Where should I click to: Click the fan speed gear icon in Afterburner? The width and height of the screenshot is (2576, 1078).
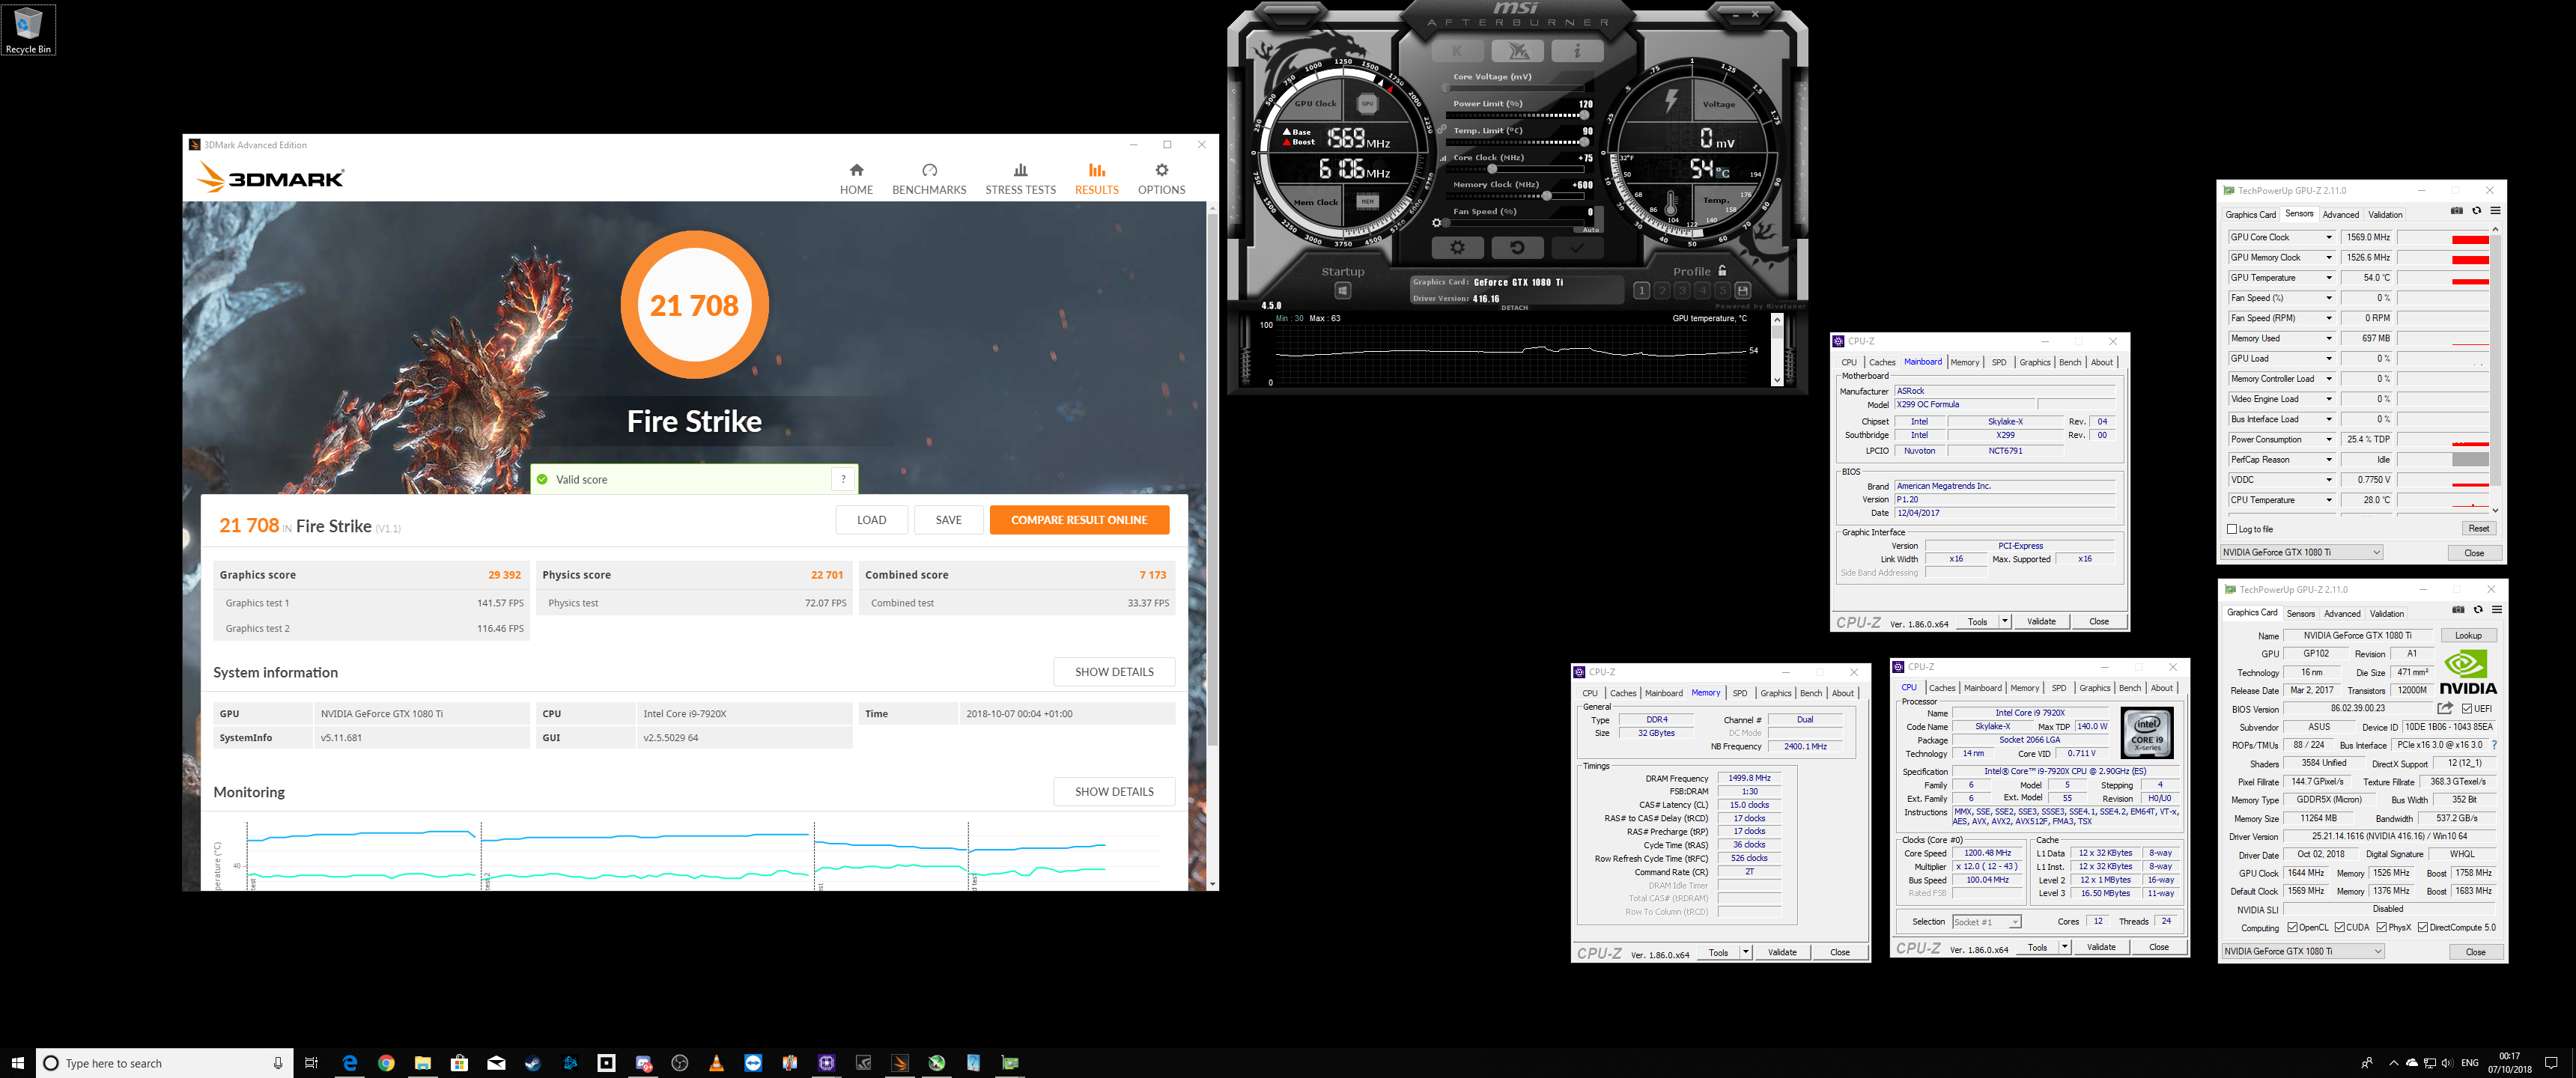[x=1437, y=223]
